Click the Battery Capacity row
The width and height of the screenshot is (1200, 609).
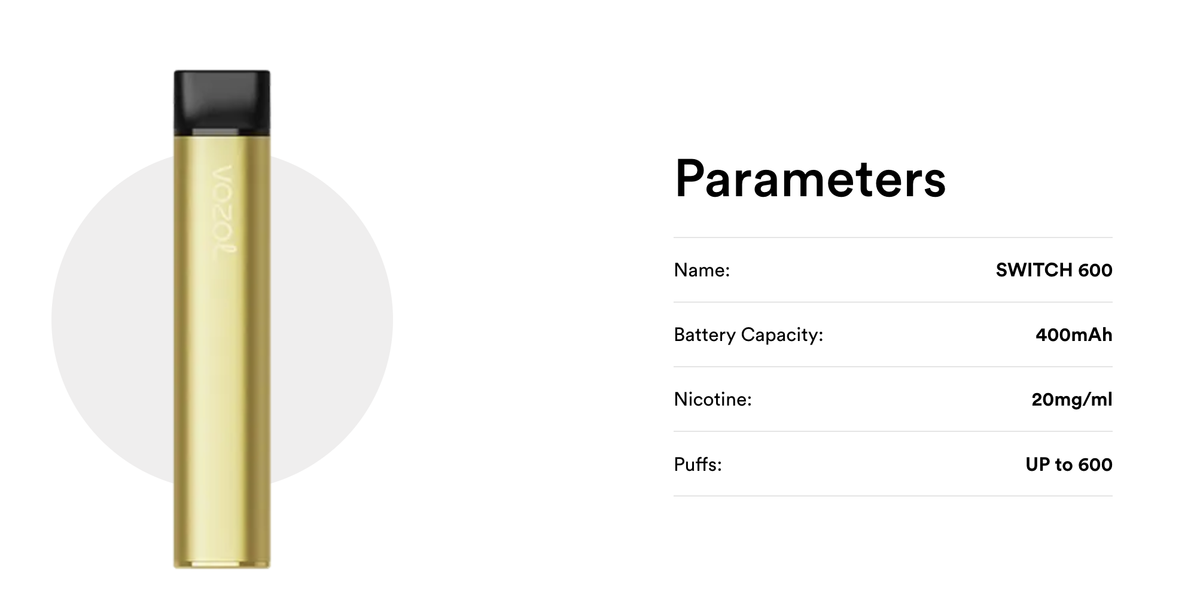coord(893,335)
